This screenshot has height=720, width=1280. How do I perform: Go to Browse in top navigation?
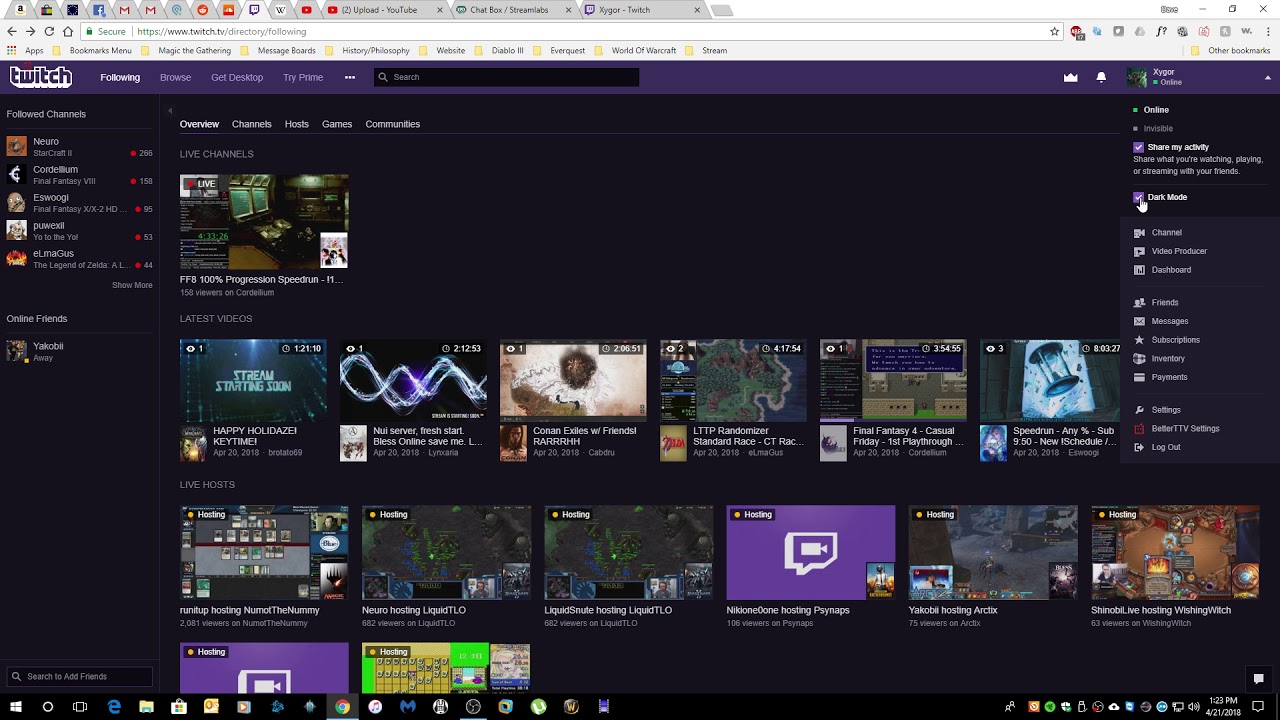175,77
